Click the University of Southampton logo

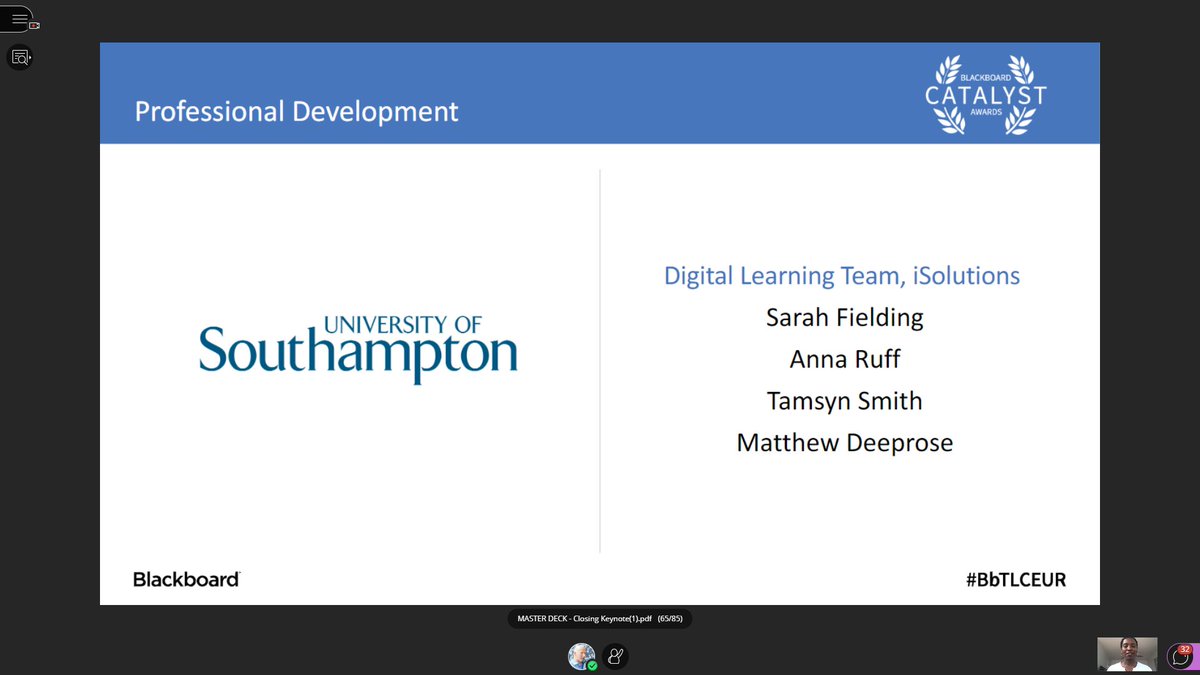tap(358, 349)
